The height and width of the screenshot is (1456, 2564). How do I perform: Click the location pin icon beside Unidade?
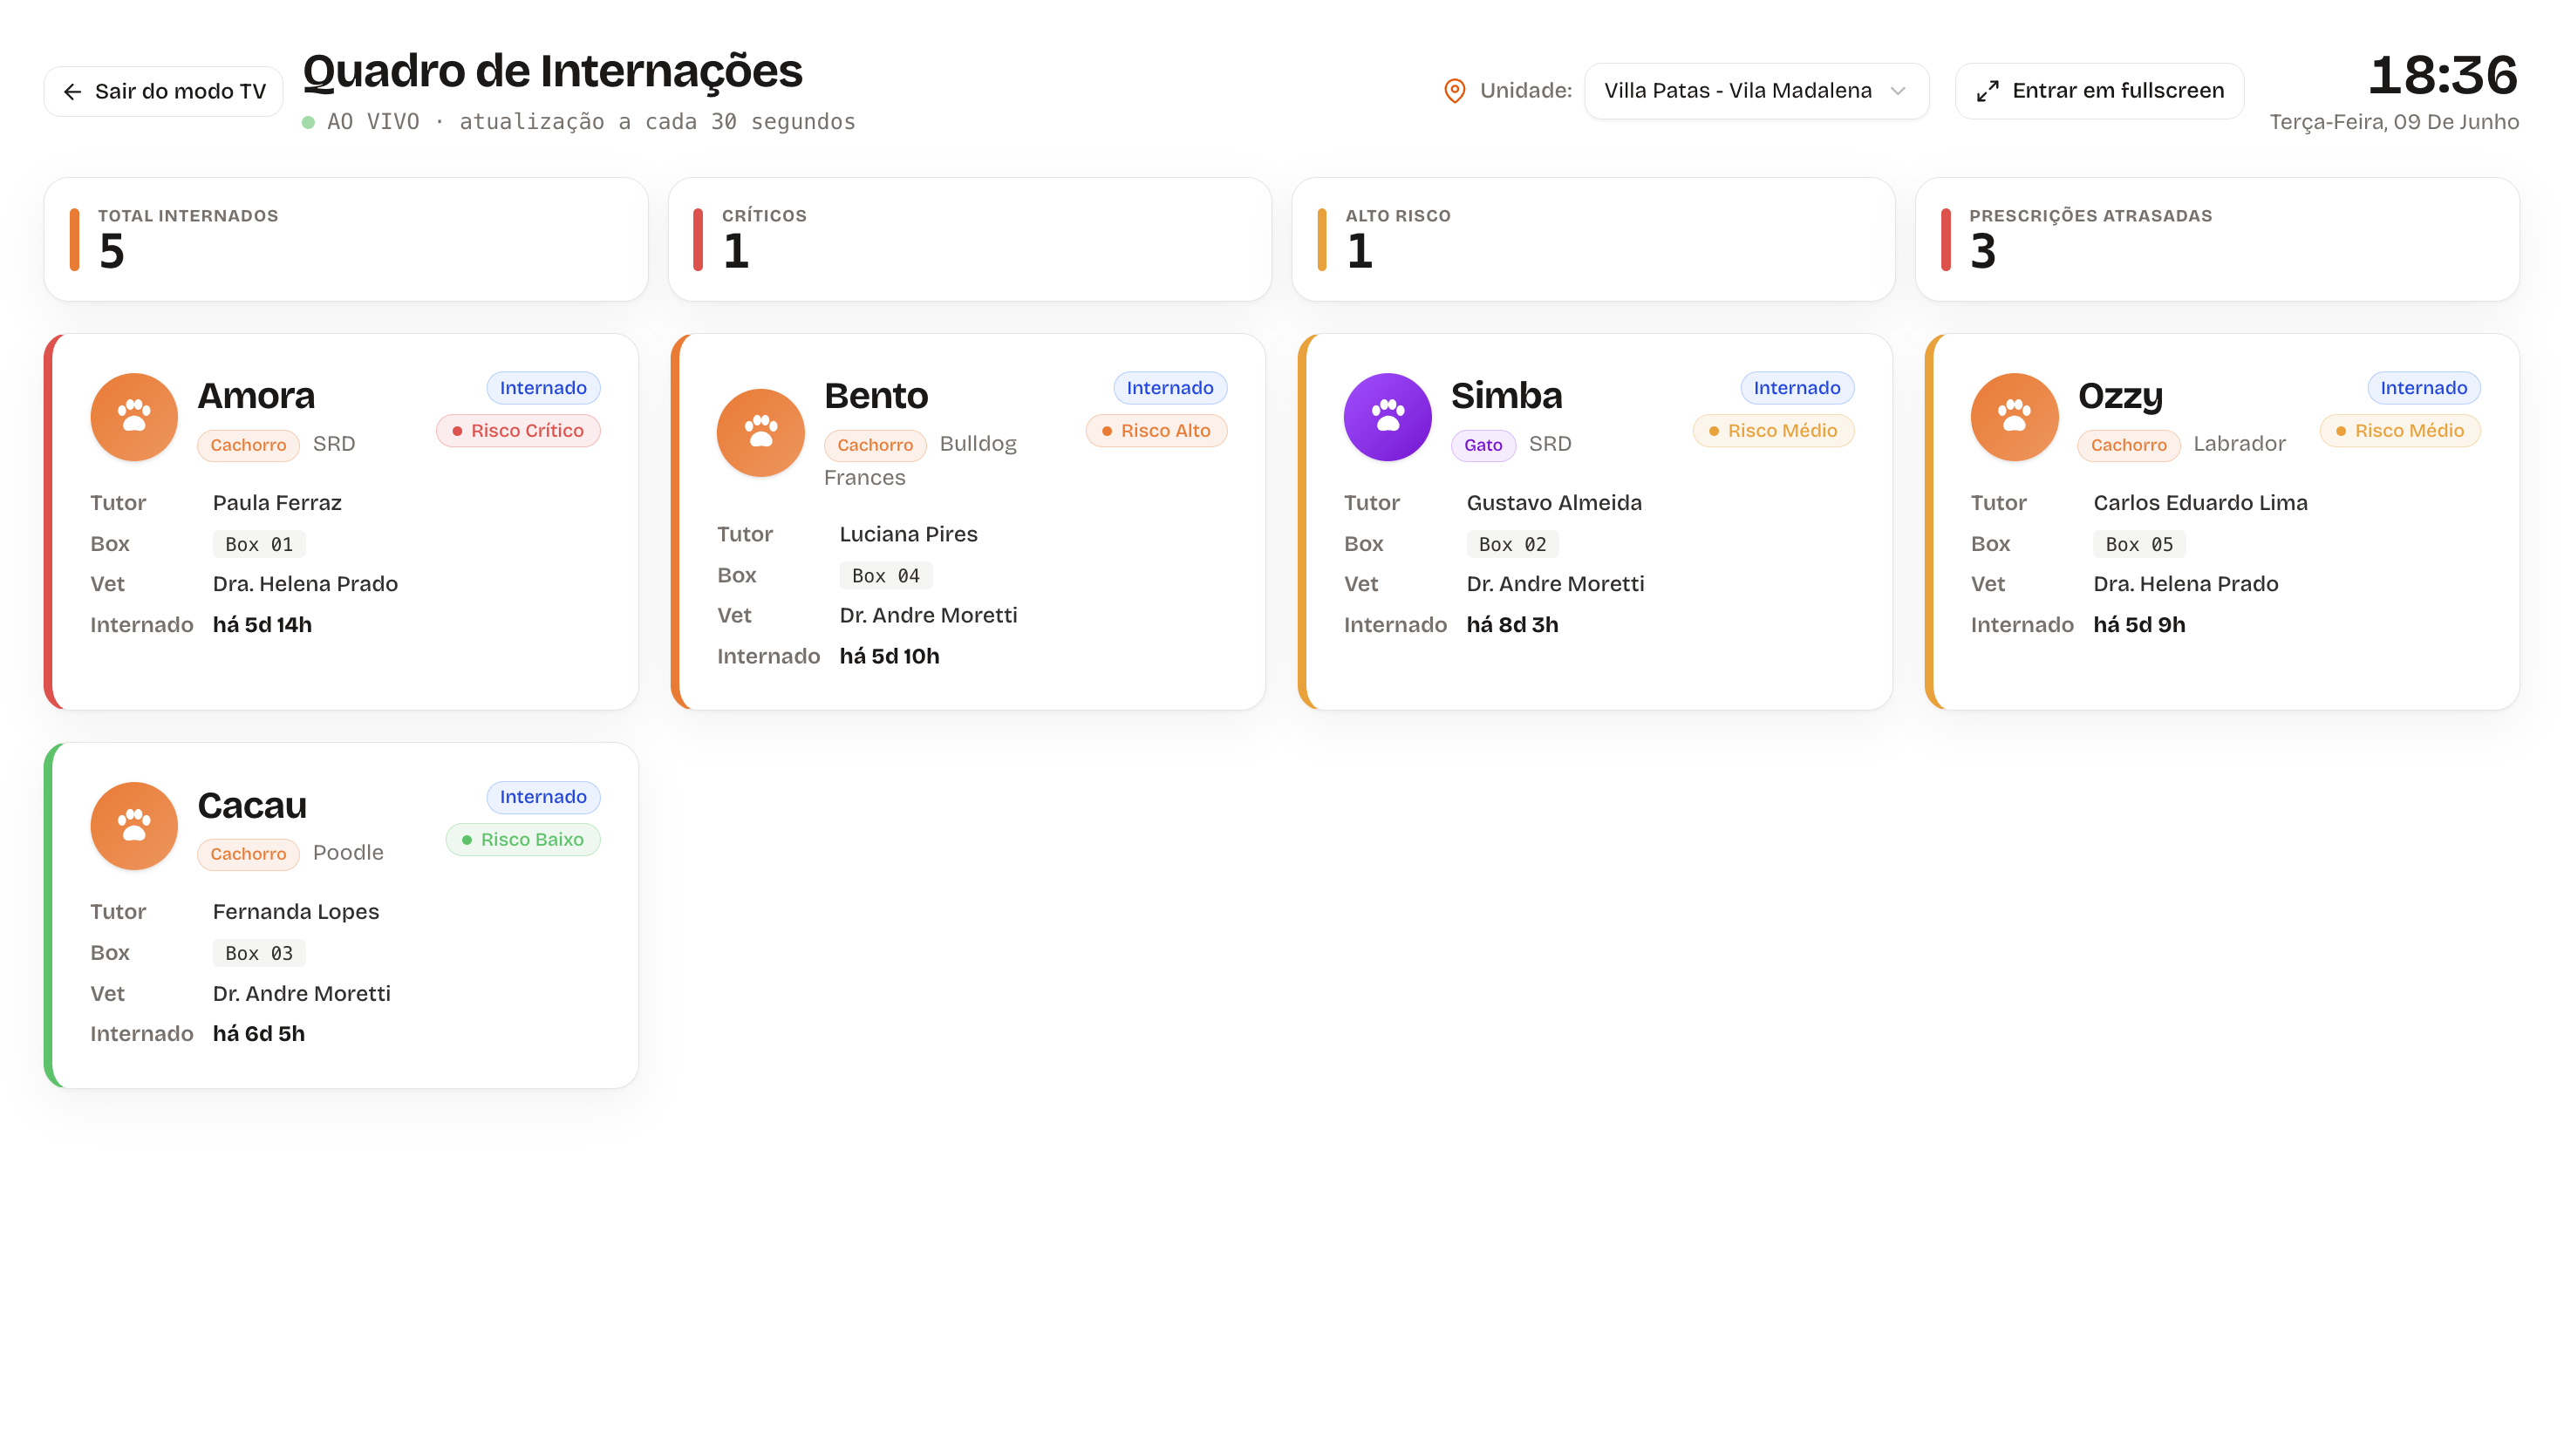click(1454, 91)
